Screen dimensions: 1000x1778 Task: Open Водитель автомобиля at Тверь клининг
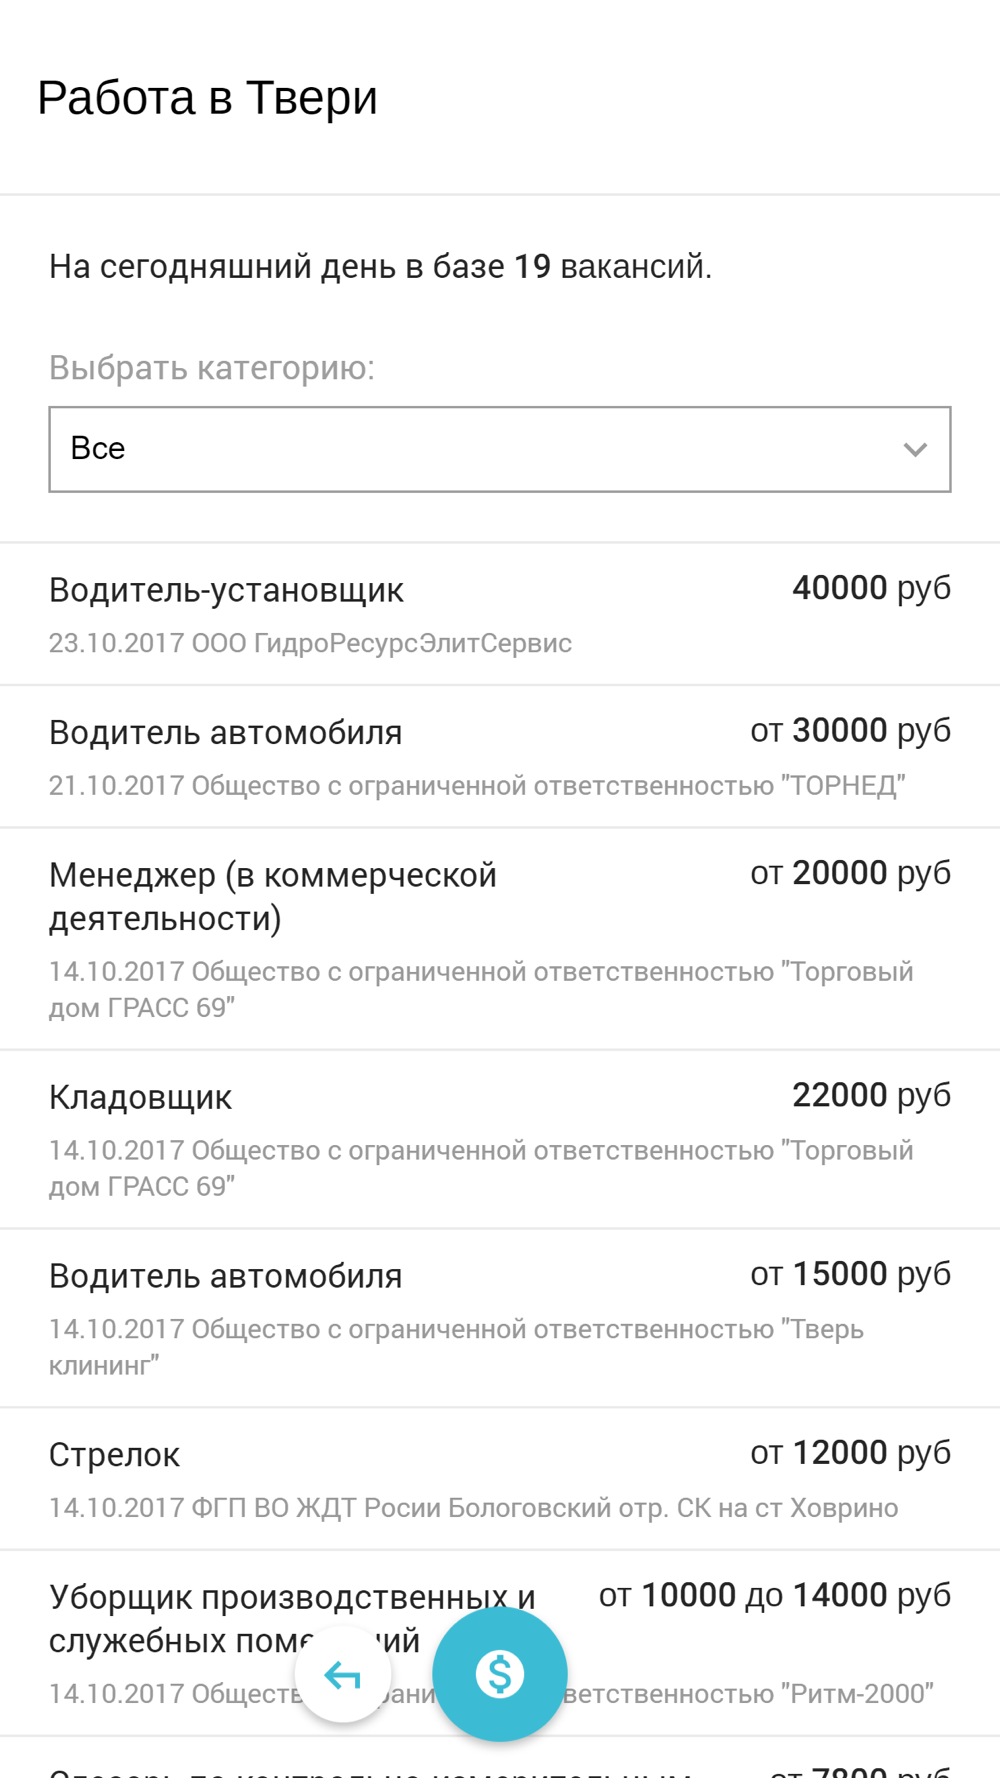click(500, 1319)
